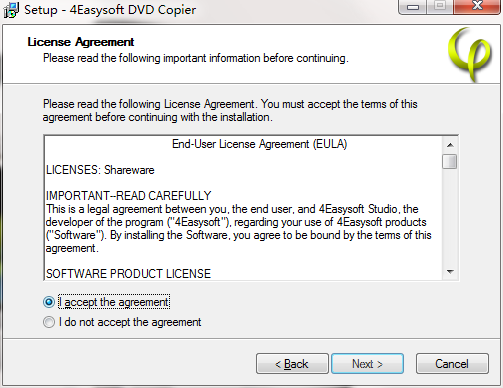503x388 pixels.
Task: Click the "LICENSES: Shareware" line
Action: (100, 170)
